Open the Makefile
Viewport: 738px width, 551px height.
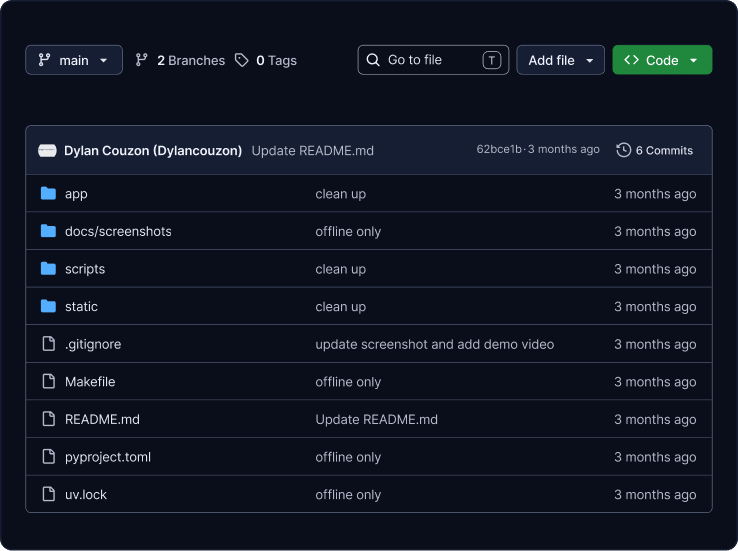pos(90,382)
